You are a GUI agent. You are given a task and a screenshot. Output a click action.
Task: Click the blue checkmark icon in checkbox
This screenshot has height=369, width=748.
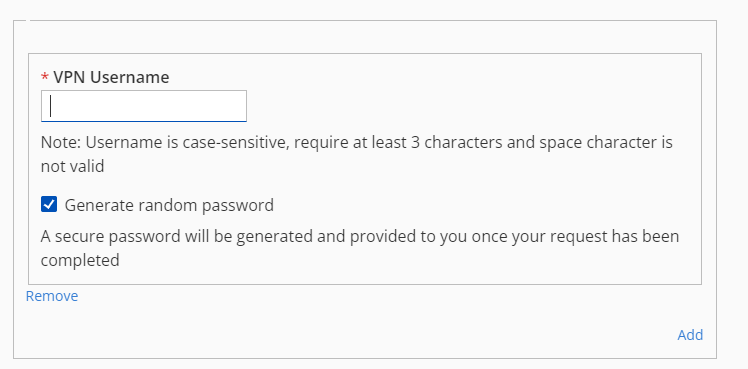tap(49, 205)
